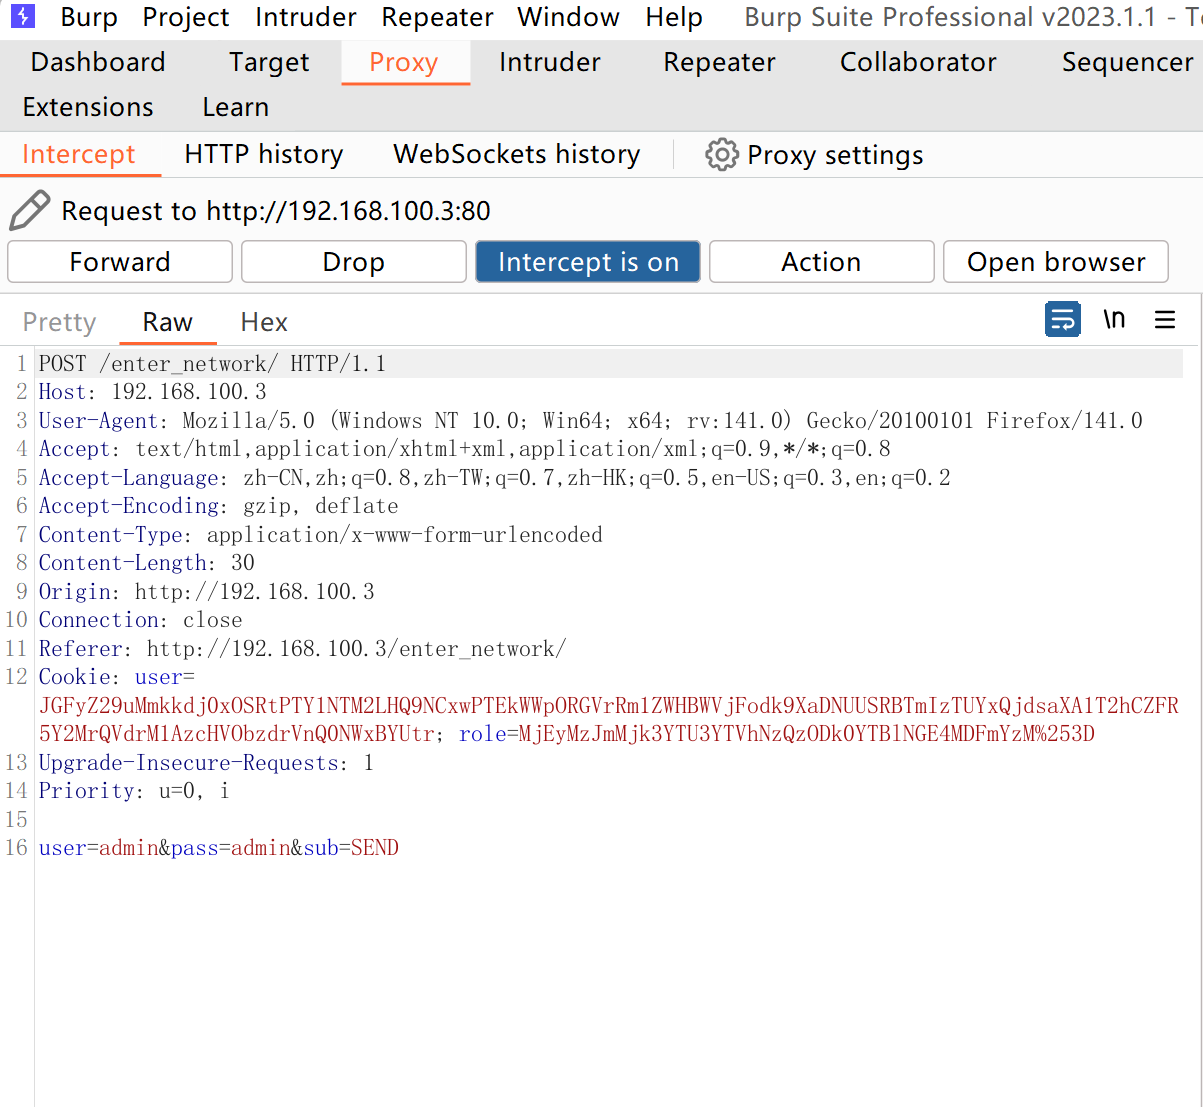1203x1107 pixels.
Task: Open the Extensions tab
Action: [x=88, y=107]
